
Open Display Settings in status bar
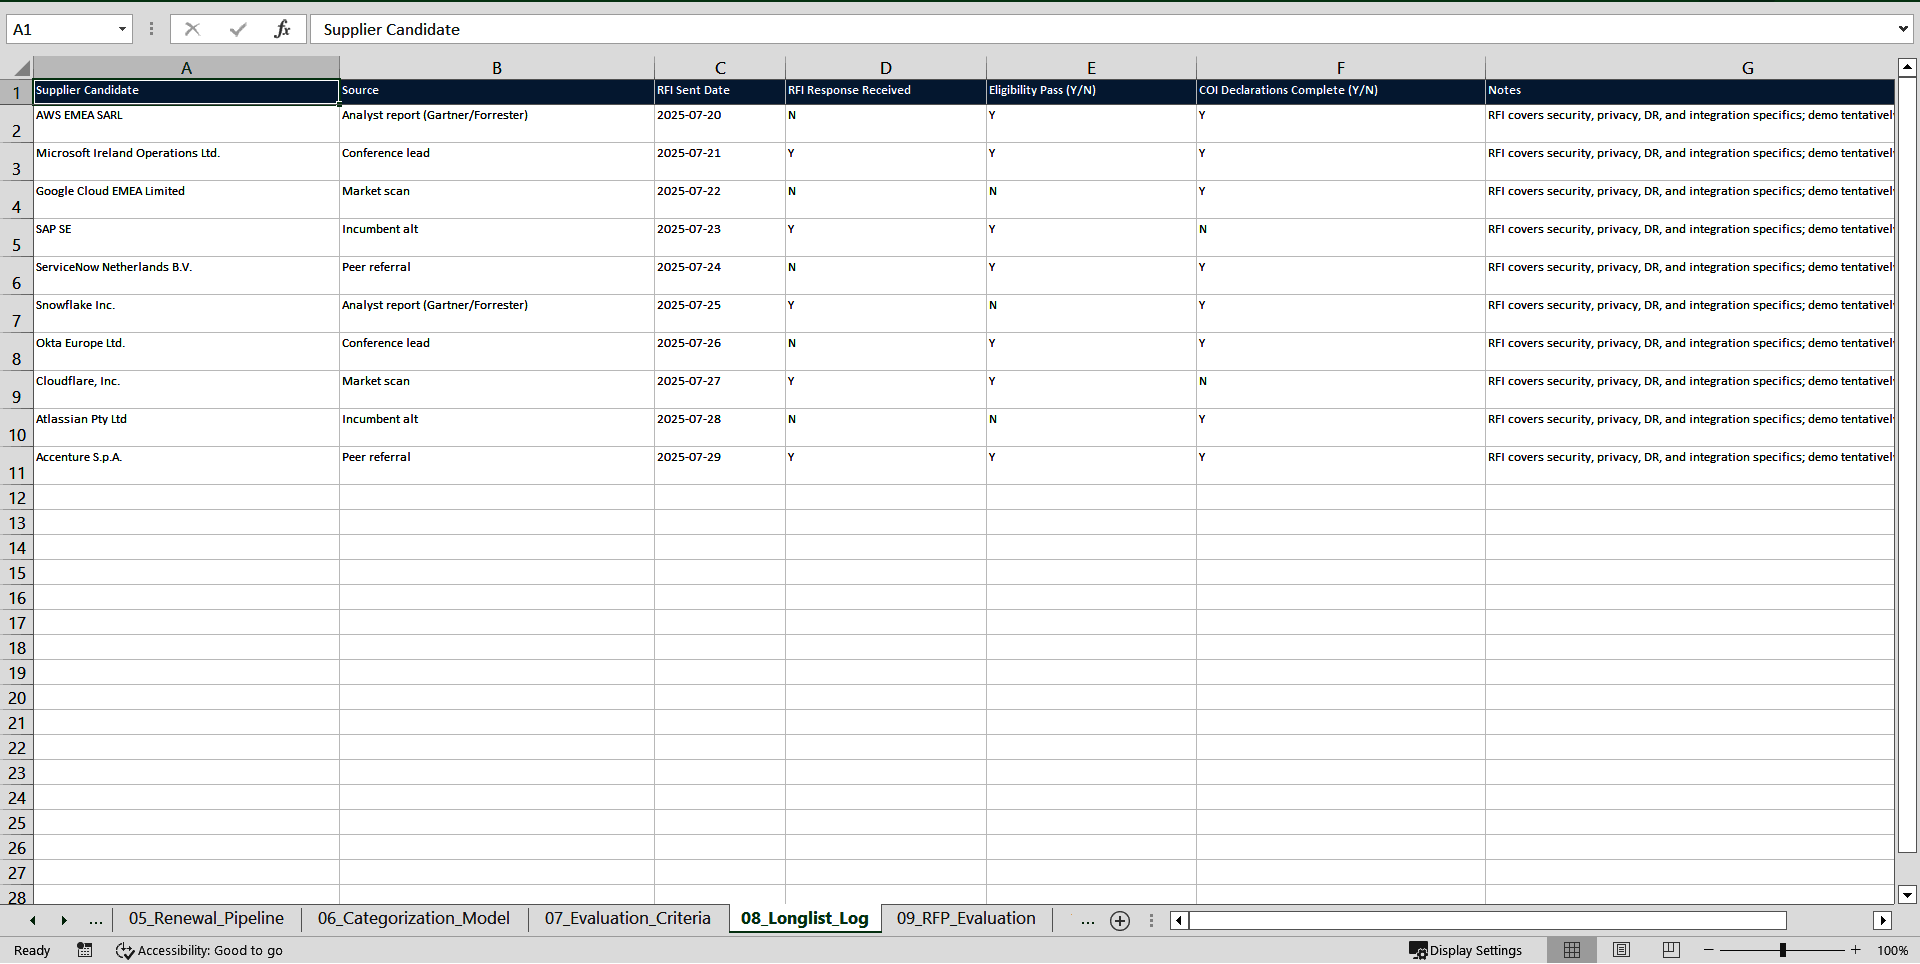[1466, 950]
